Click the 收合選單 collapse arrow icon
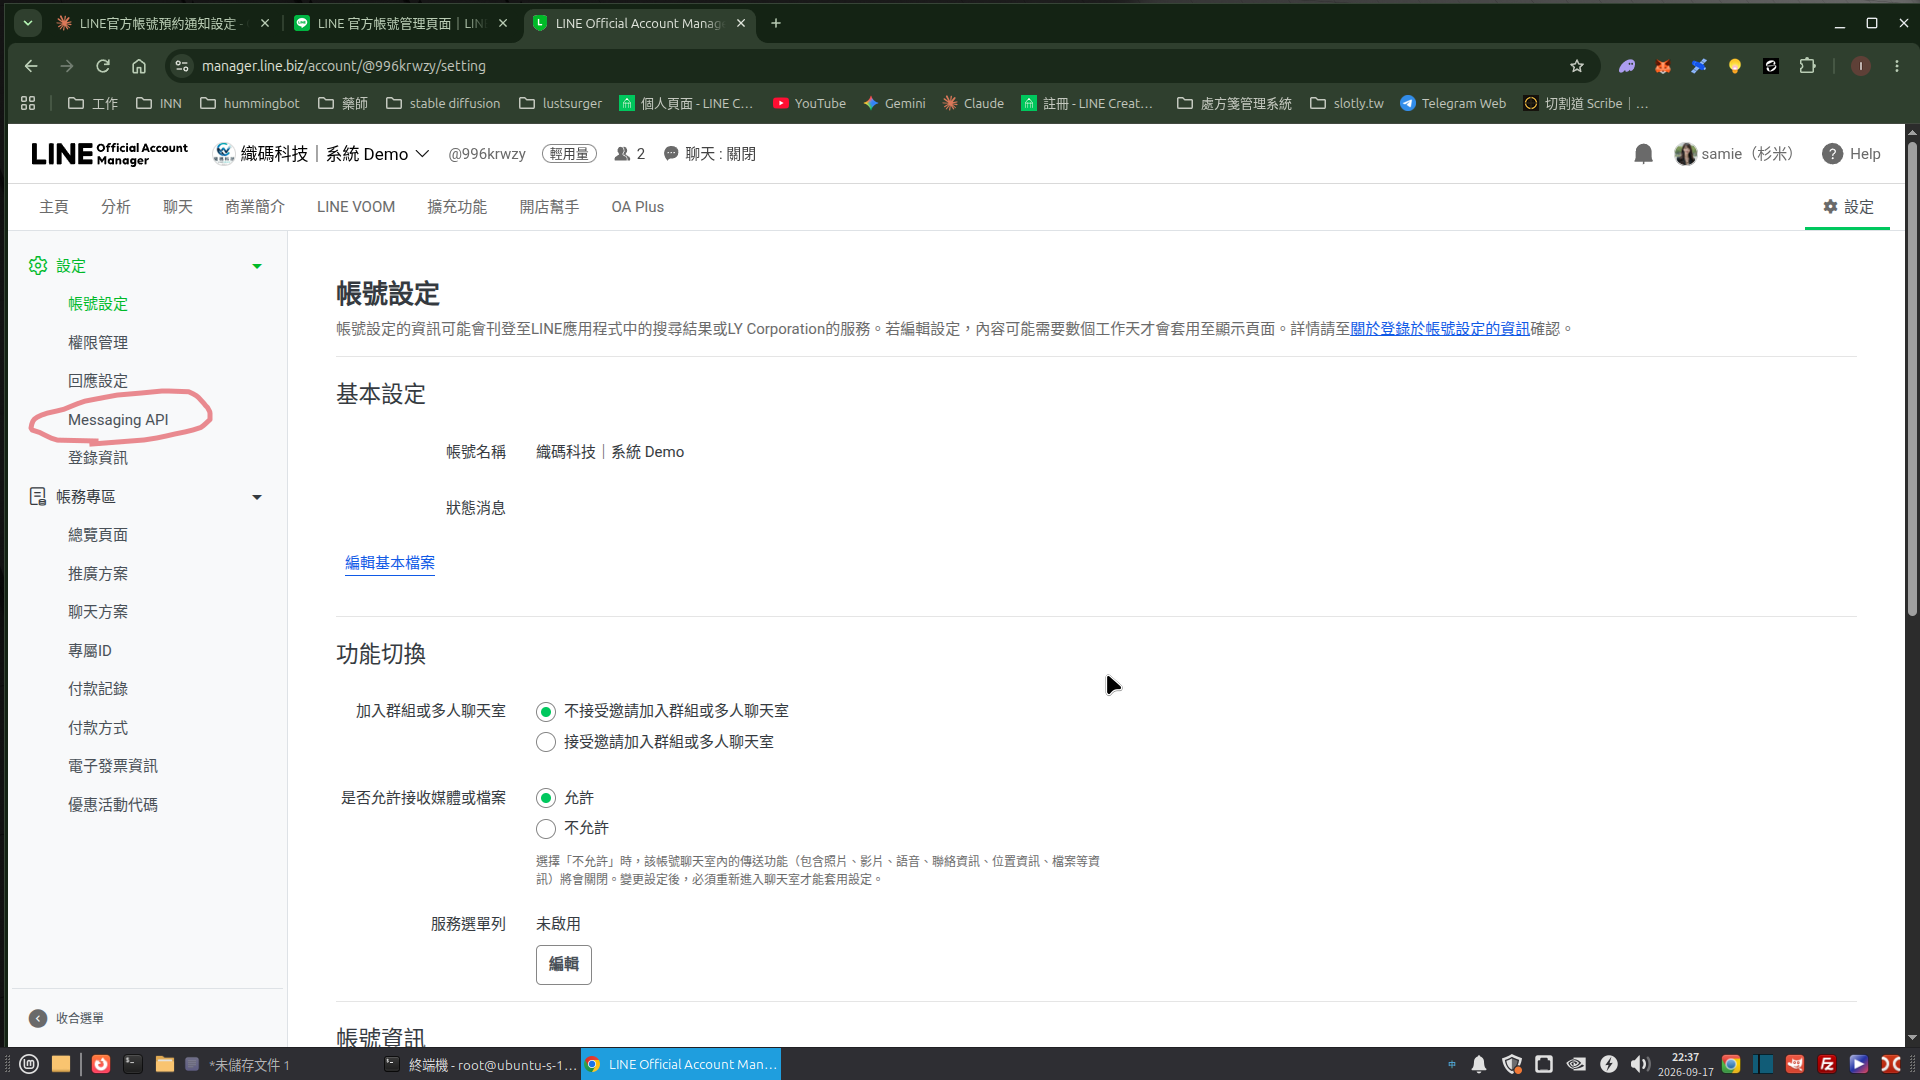This screenshot has width=1920, height=1080. (x=38, y=1018)
